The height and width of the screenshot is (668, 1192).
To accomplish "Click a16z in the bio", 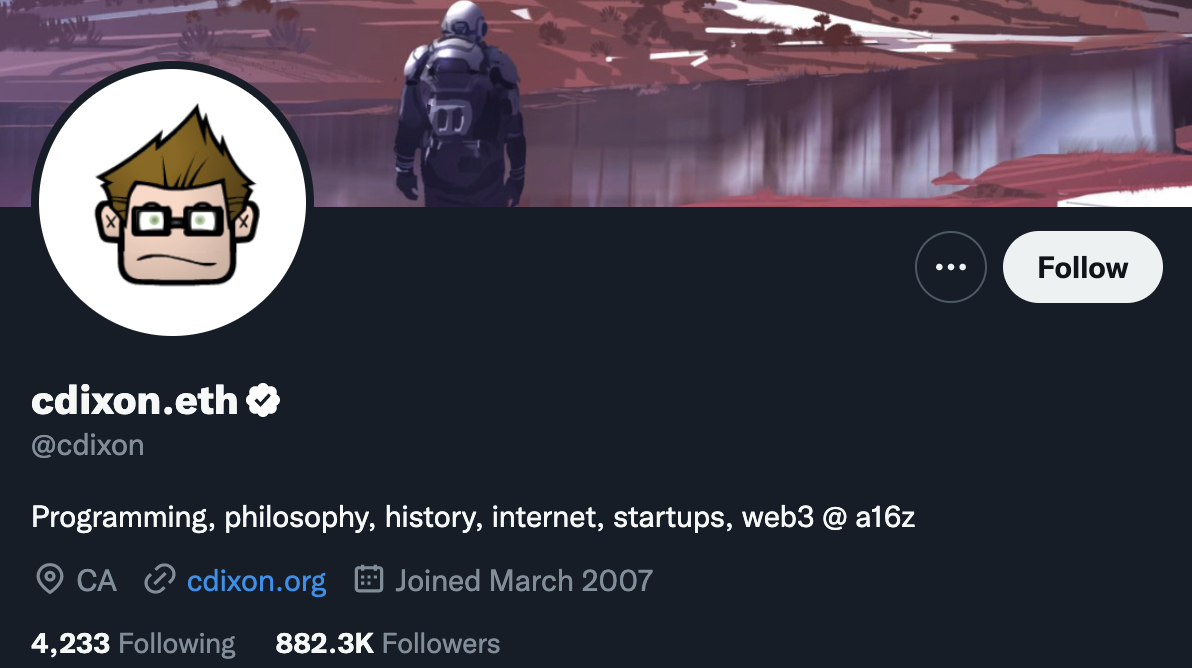I will pyautogui.click(x=885, y=517).
